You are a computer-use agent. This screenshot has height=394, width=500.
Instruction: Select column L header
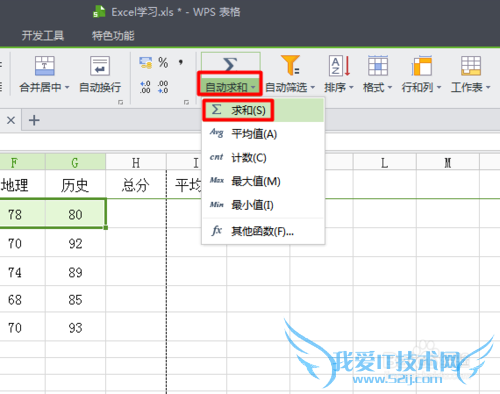[x=385, y=163]
